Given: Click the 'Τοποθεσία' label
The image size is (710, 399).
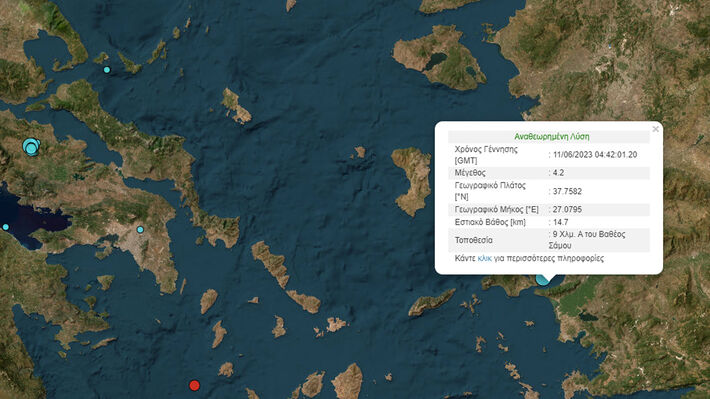Looking at the screenshot, I should click(474, 240).
